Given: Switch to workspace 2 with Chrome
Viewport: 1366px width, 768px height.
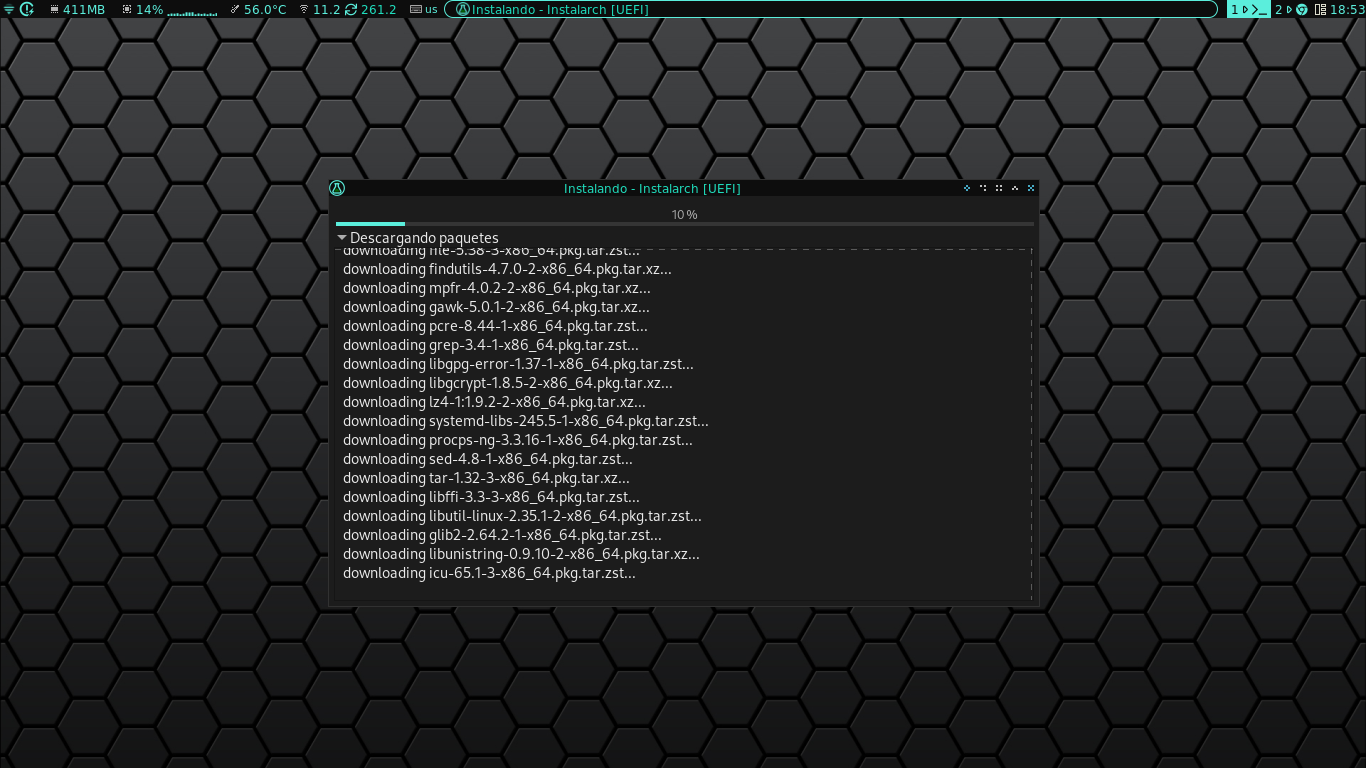Looking at the screenshot, I should [1291, 9].
